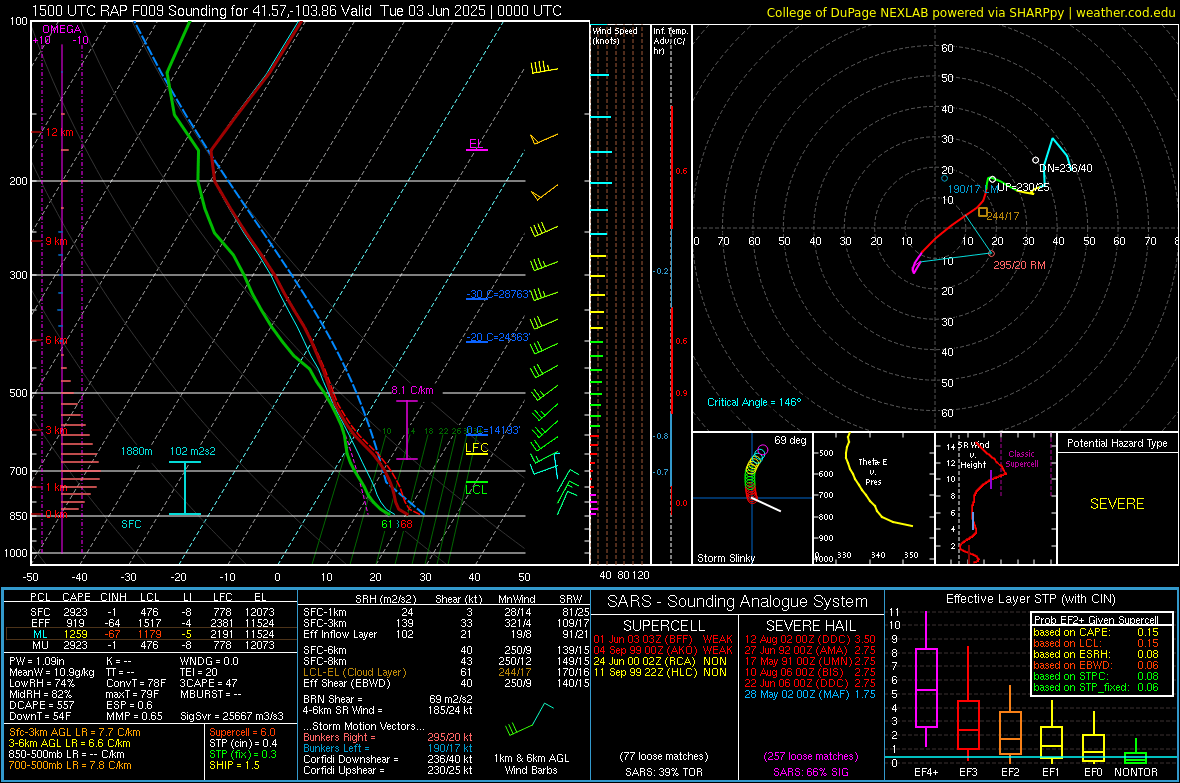Click the -20 C=24363' height label
This screenshot has height=783, width=1180.
click(497, 337)
